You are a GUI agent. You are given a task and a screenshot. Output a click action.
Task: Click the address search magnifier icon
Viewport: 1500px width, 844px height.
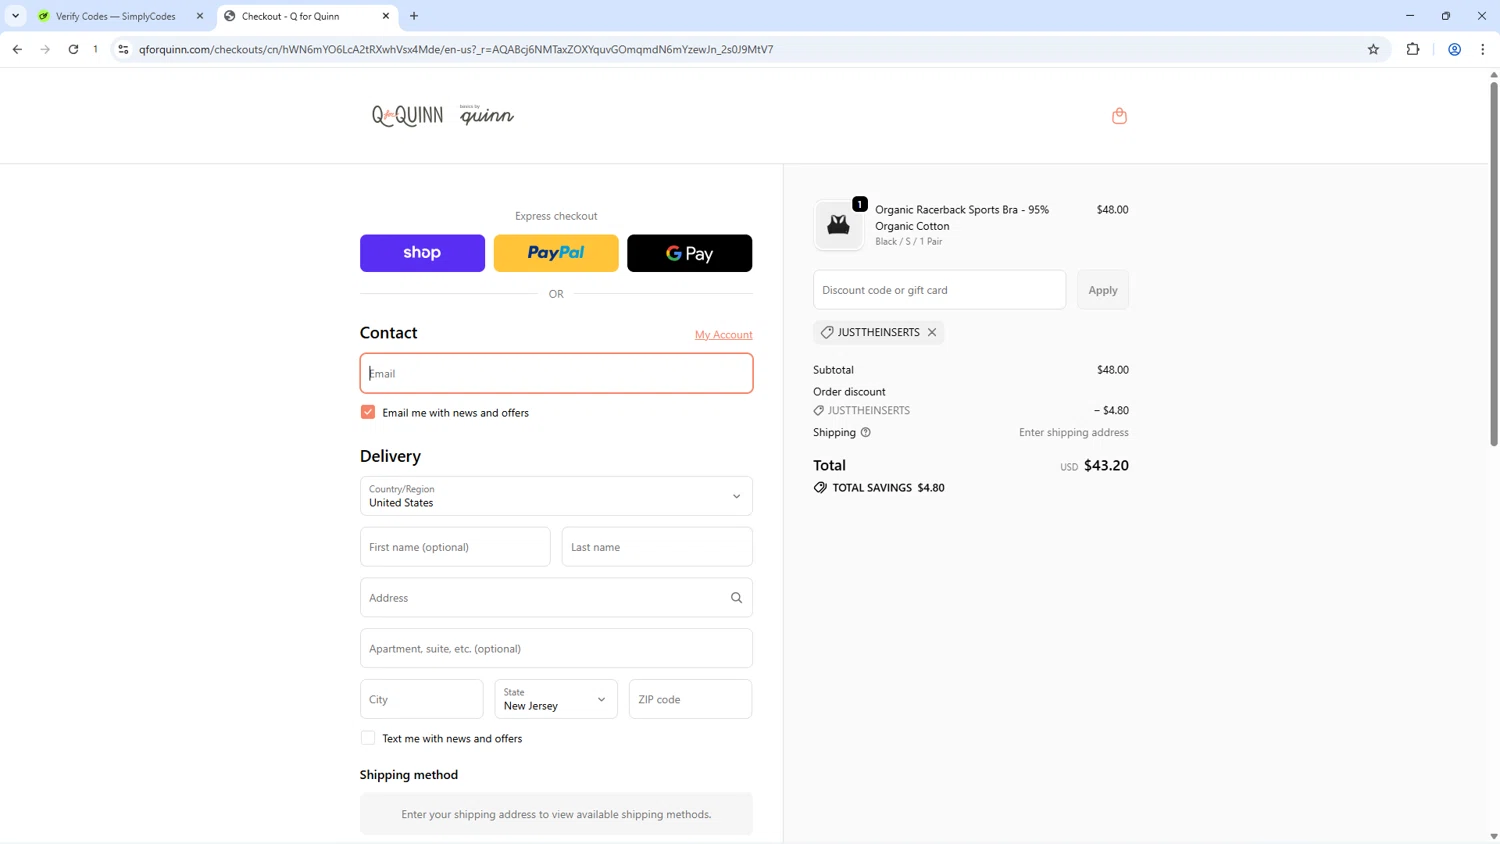pos(736,598)
